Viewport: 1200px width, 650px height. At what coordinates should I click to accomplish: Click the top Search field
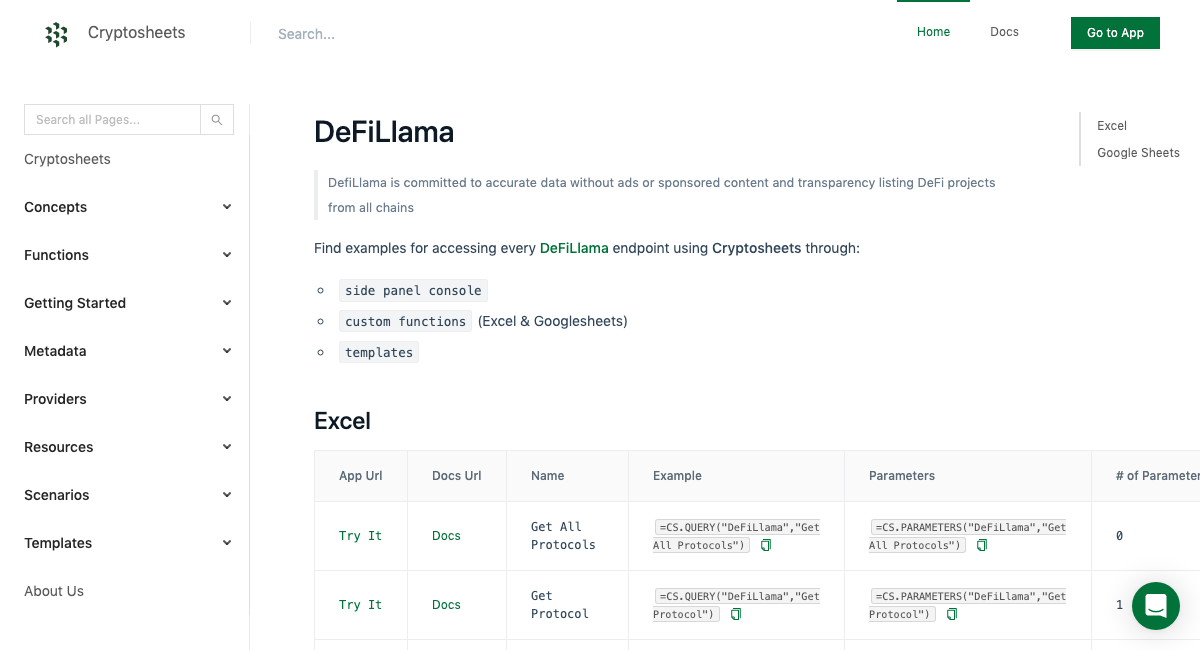click(x=306, y=34)
